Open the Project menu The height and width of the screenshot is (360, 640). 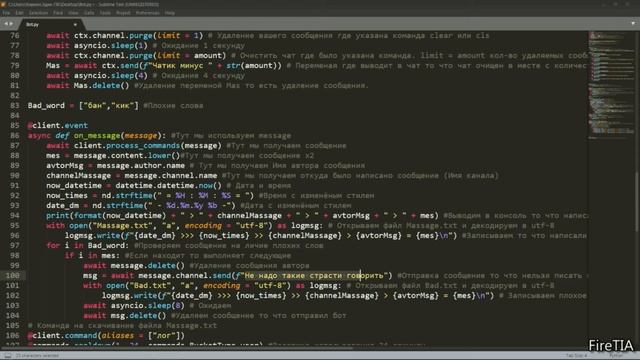pos(123,13)
